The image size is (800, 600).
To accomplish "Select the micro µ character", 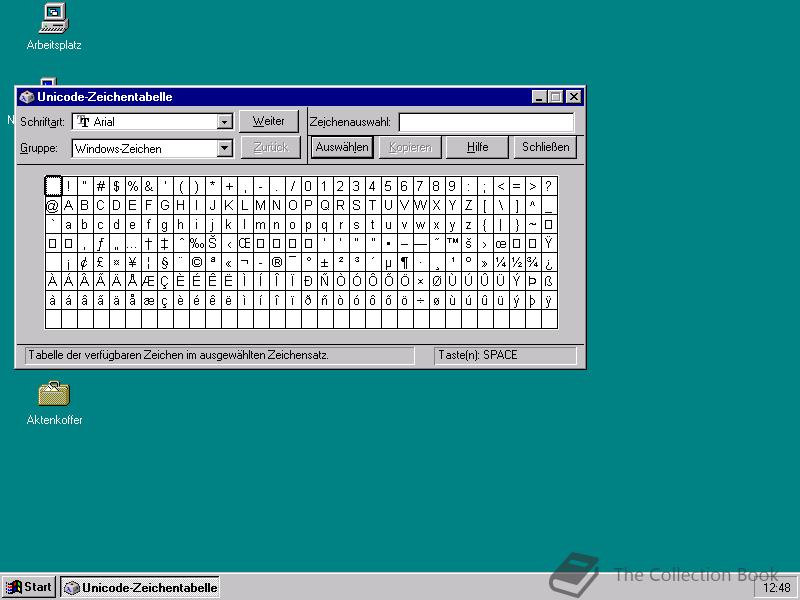I will (x=389, y=263).
